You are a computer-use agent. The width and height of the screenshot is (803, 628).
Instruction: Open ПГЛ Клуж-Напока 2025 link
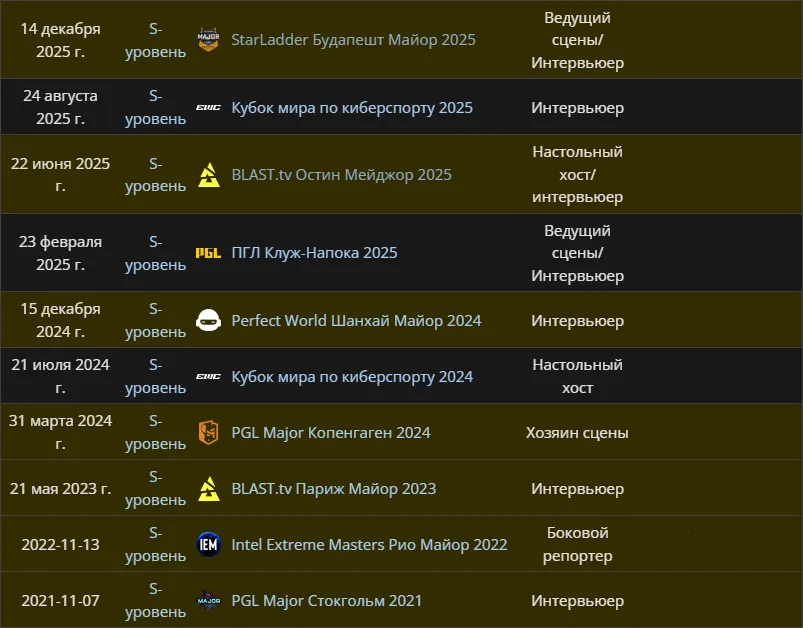point(314,253)
